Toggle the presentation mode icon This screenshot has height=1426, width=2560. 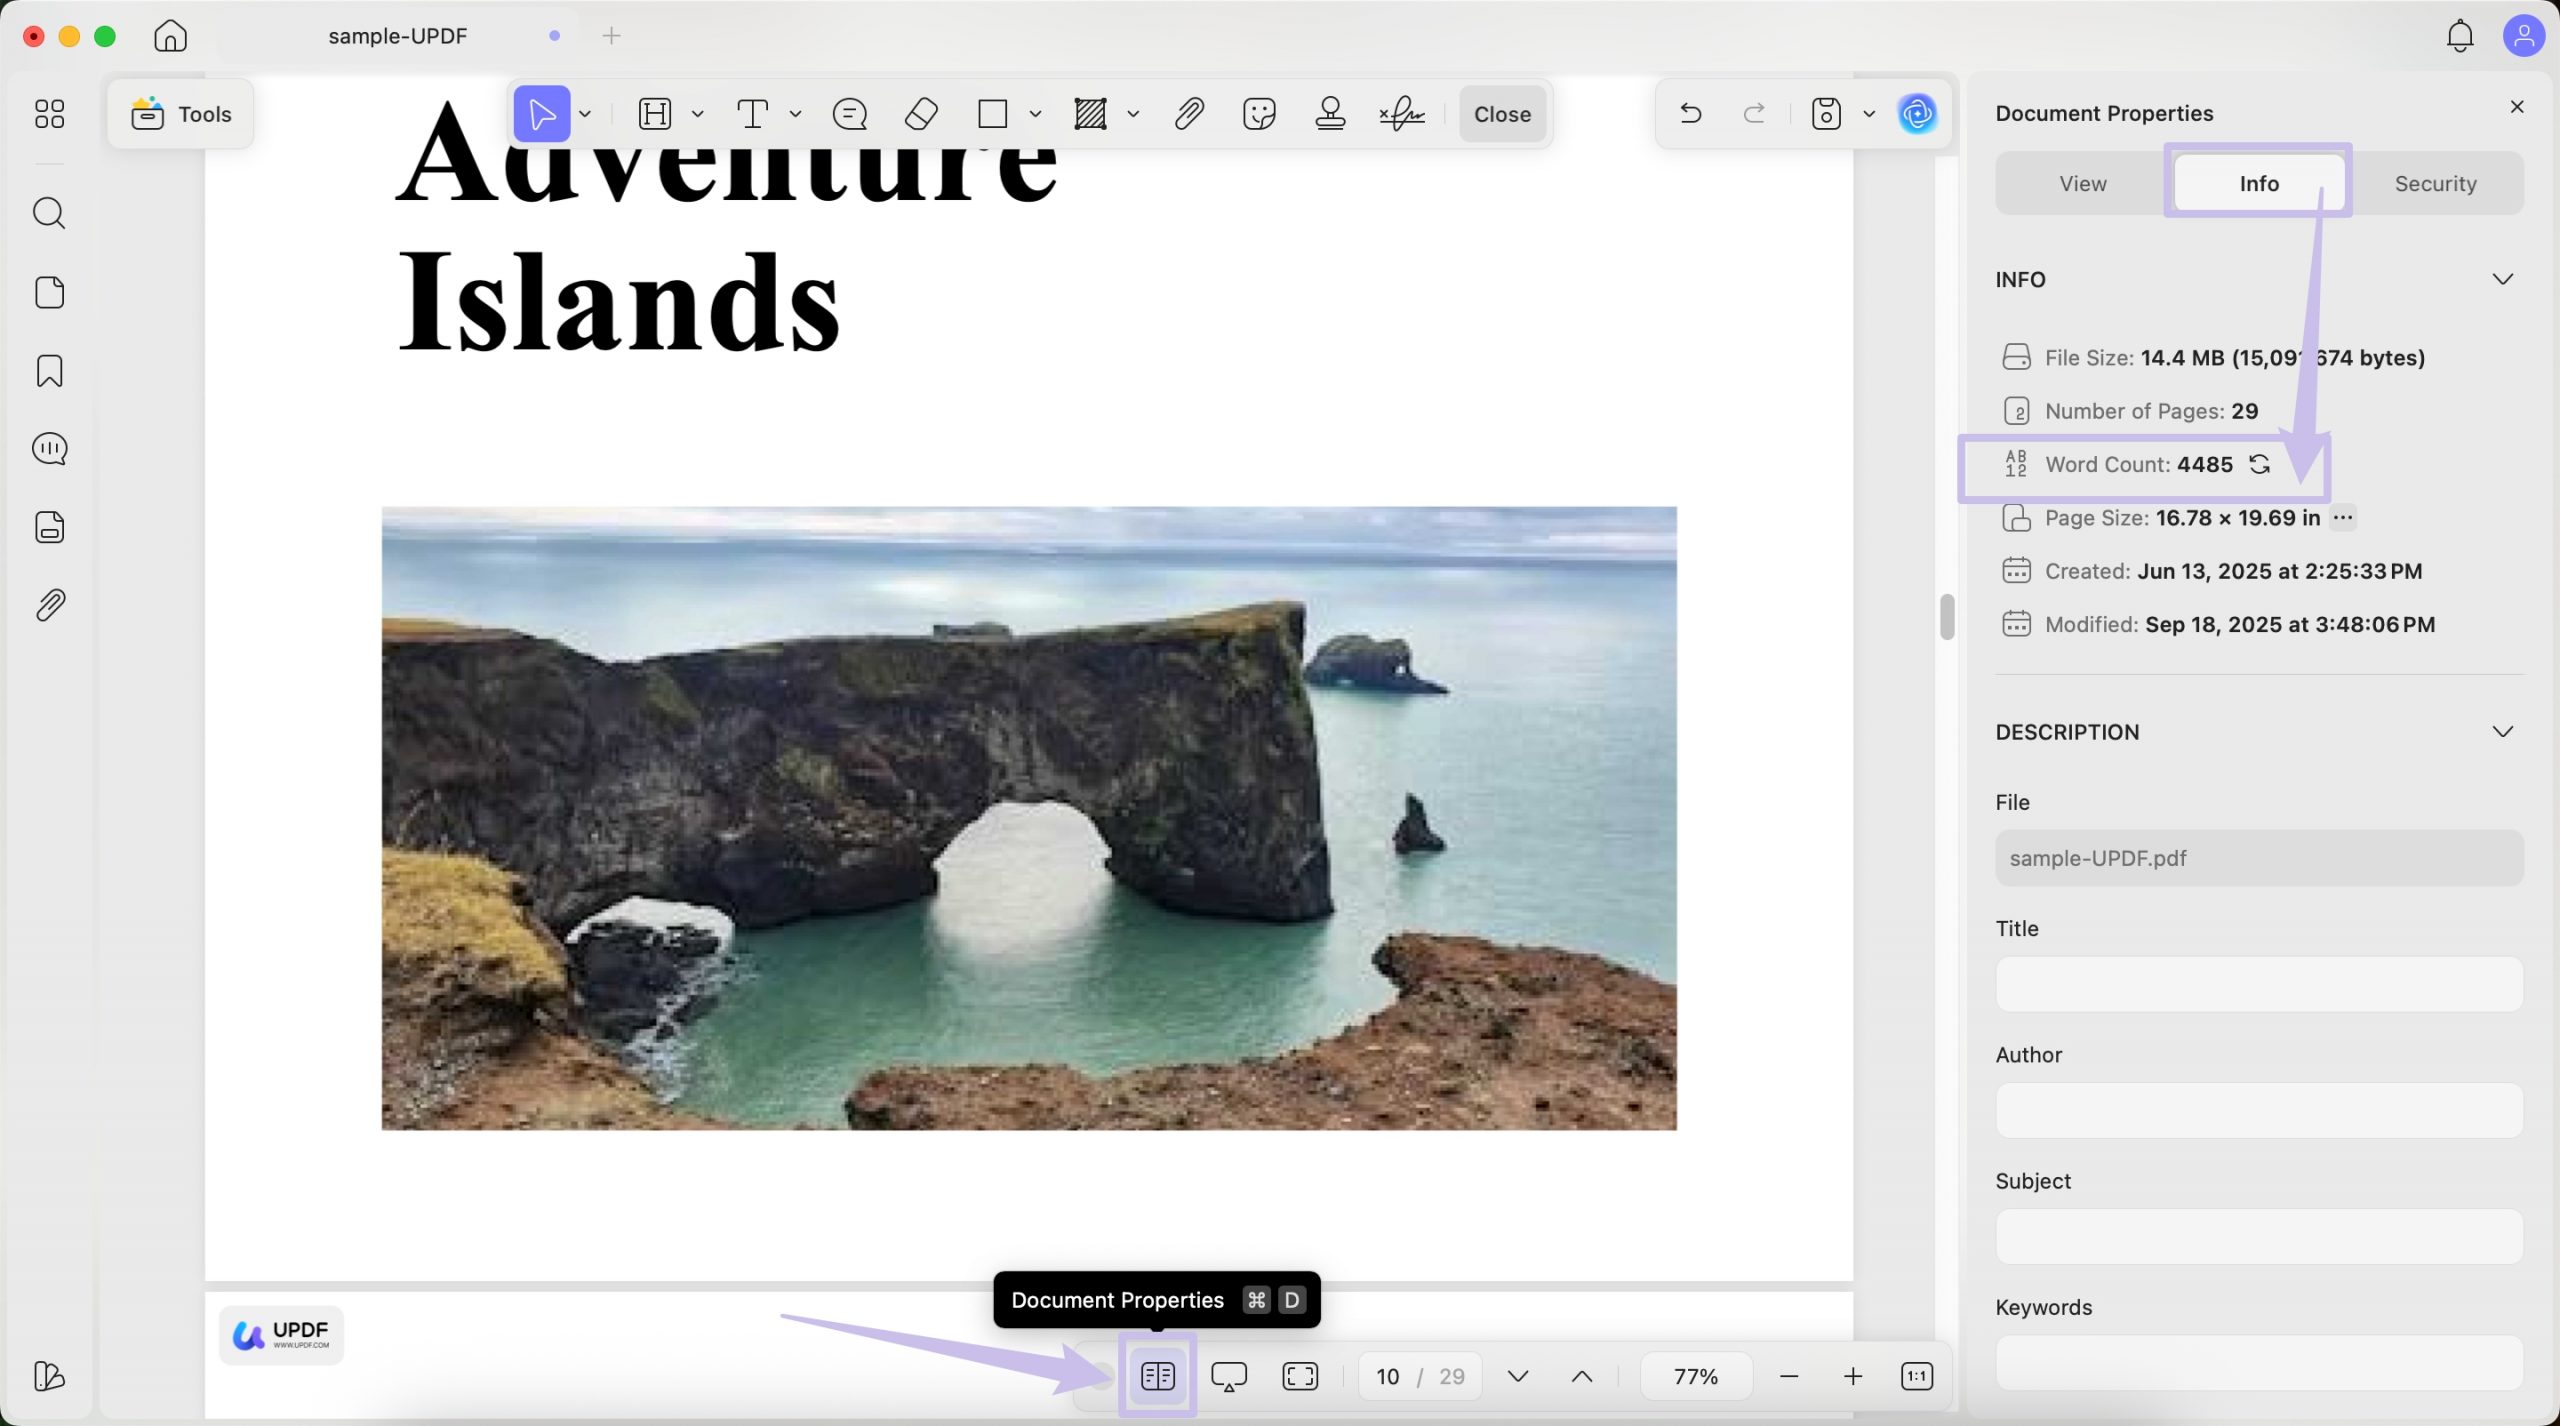[x=1227, y=1375]
